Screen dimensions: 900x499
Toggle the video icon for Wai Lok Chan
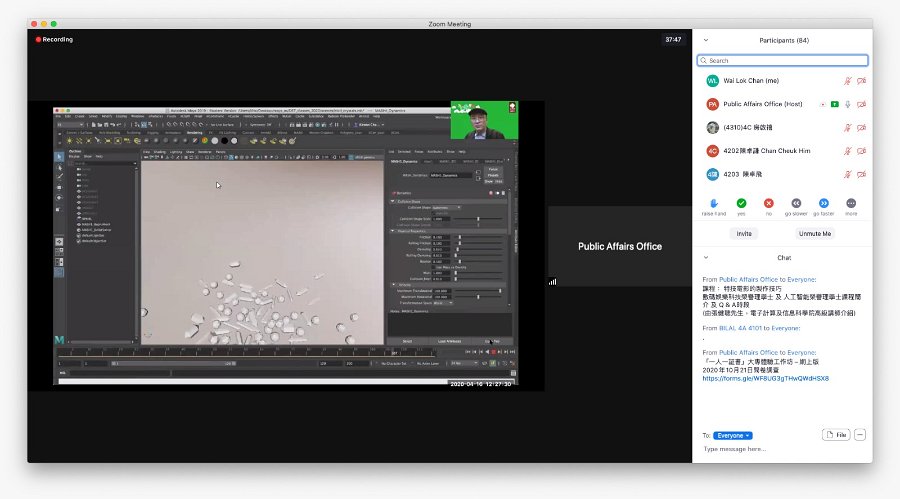(x=862, y=81)
